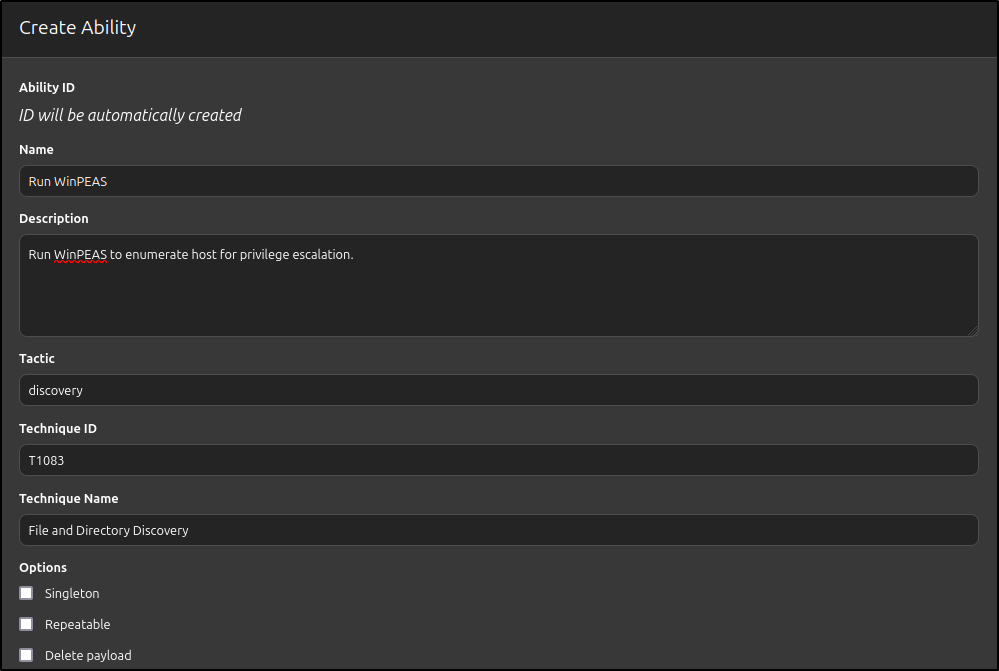Click the italic ID will be automatically created text
Image resolution: width=999 pixels, height=671 pixels.
point(130,115)
